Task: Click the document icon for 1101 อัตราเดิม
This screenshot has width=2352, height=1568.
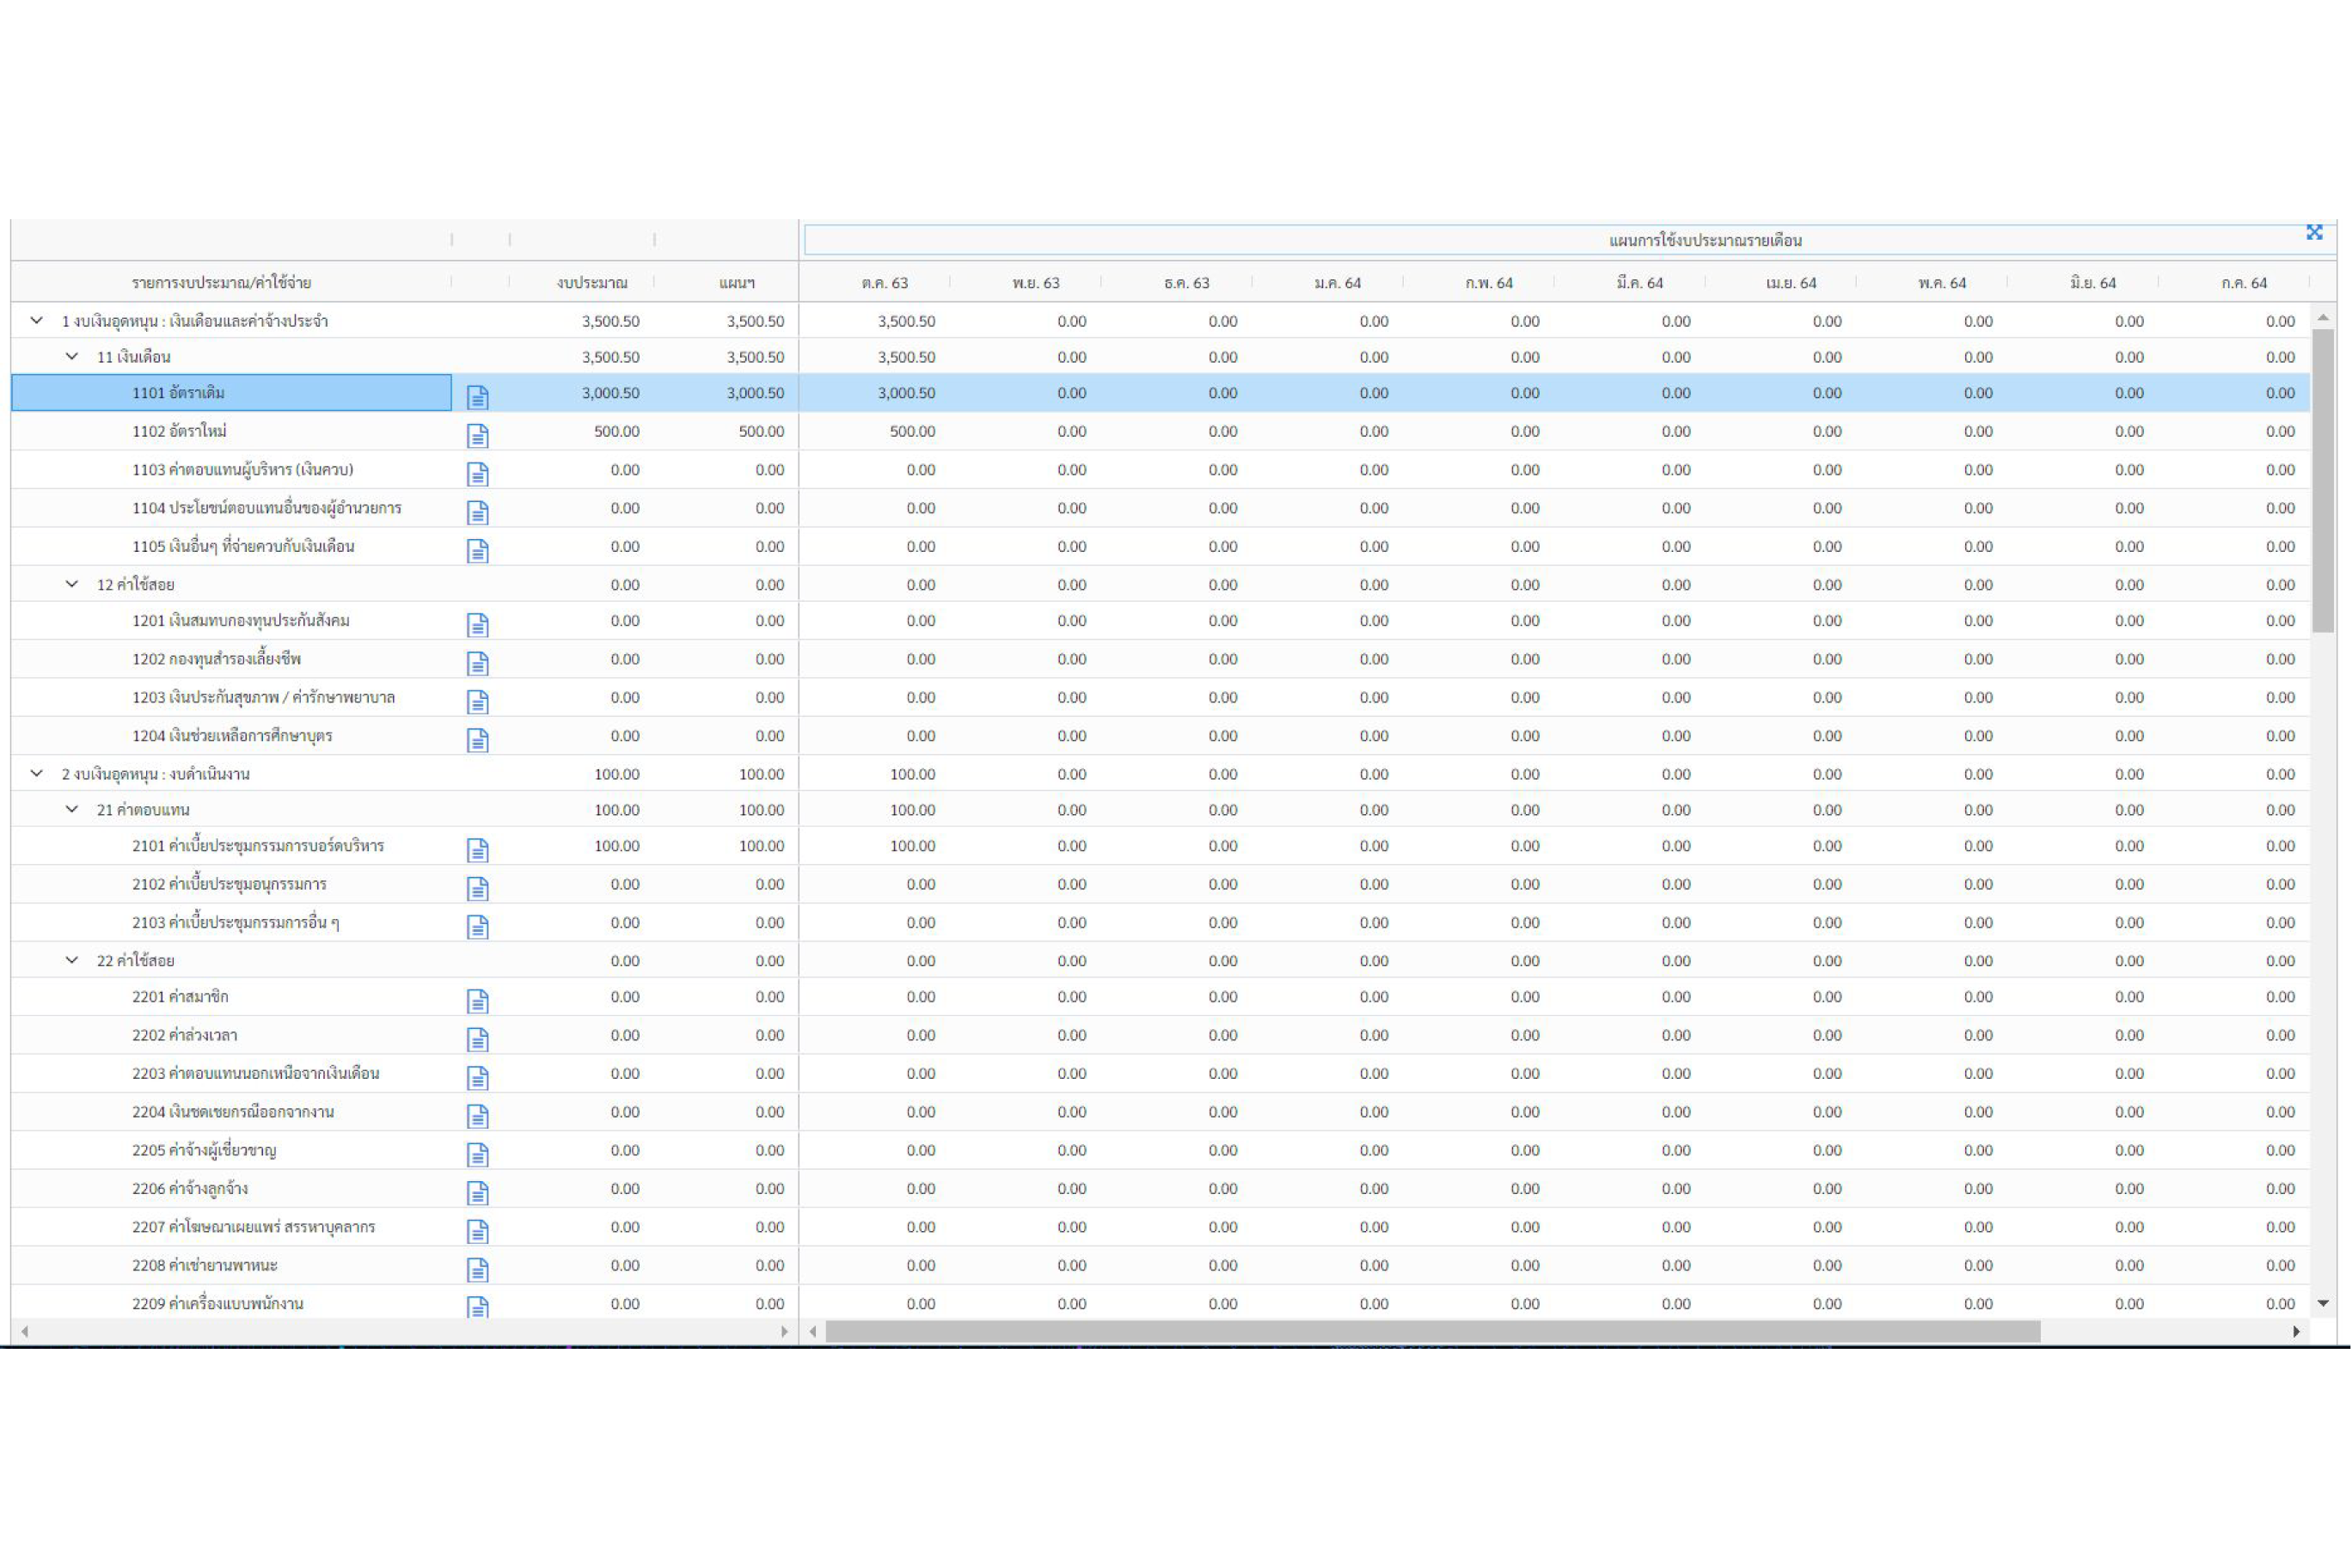Action: click(x=478, y=397)
